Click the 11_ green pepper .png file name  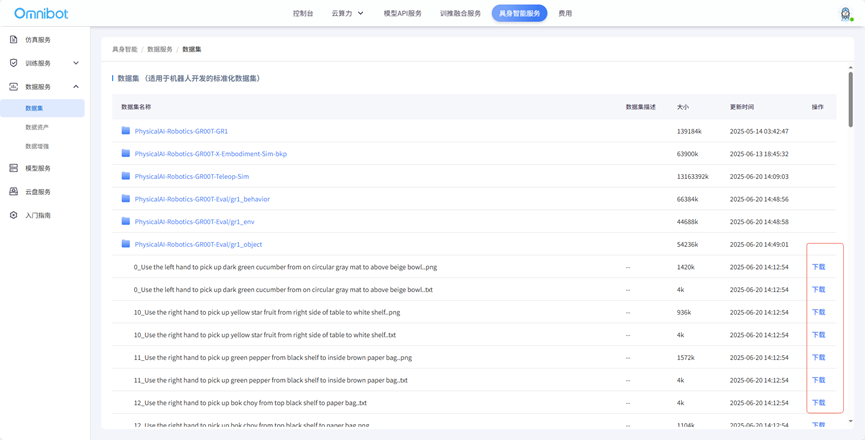coord(273,357)
